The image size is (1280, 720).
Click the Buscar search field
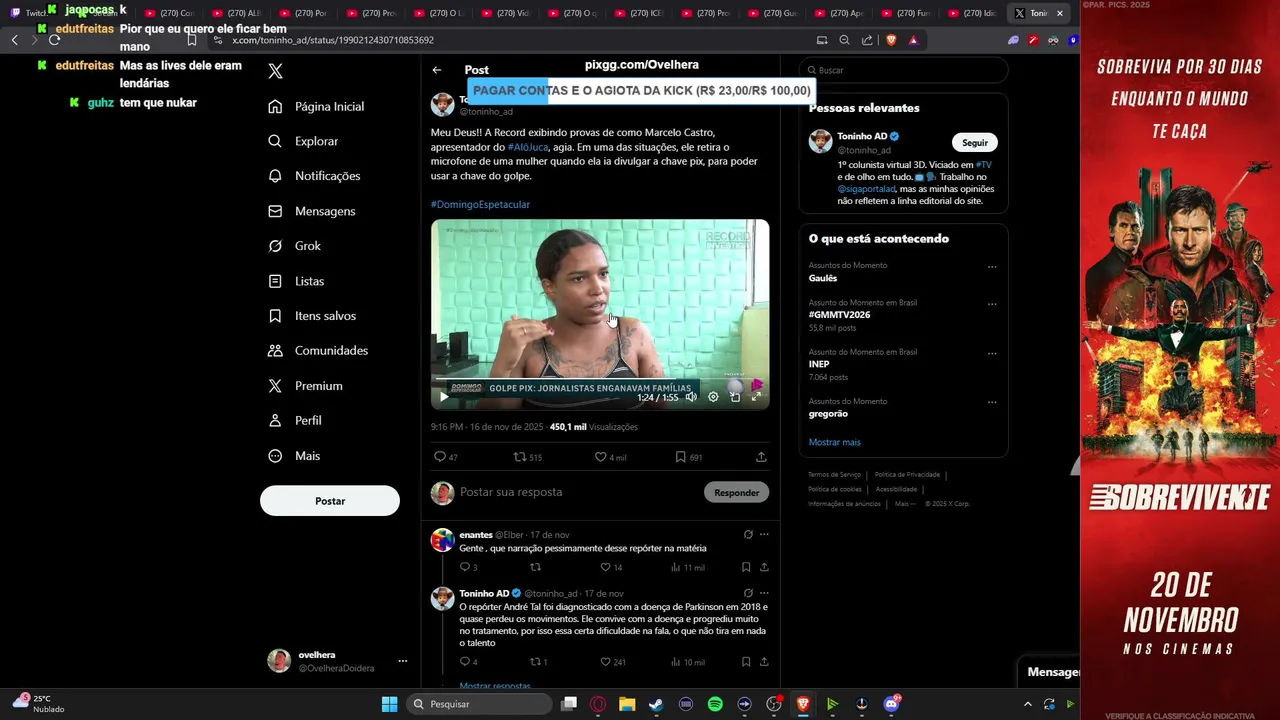[904, 70]
